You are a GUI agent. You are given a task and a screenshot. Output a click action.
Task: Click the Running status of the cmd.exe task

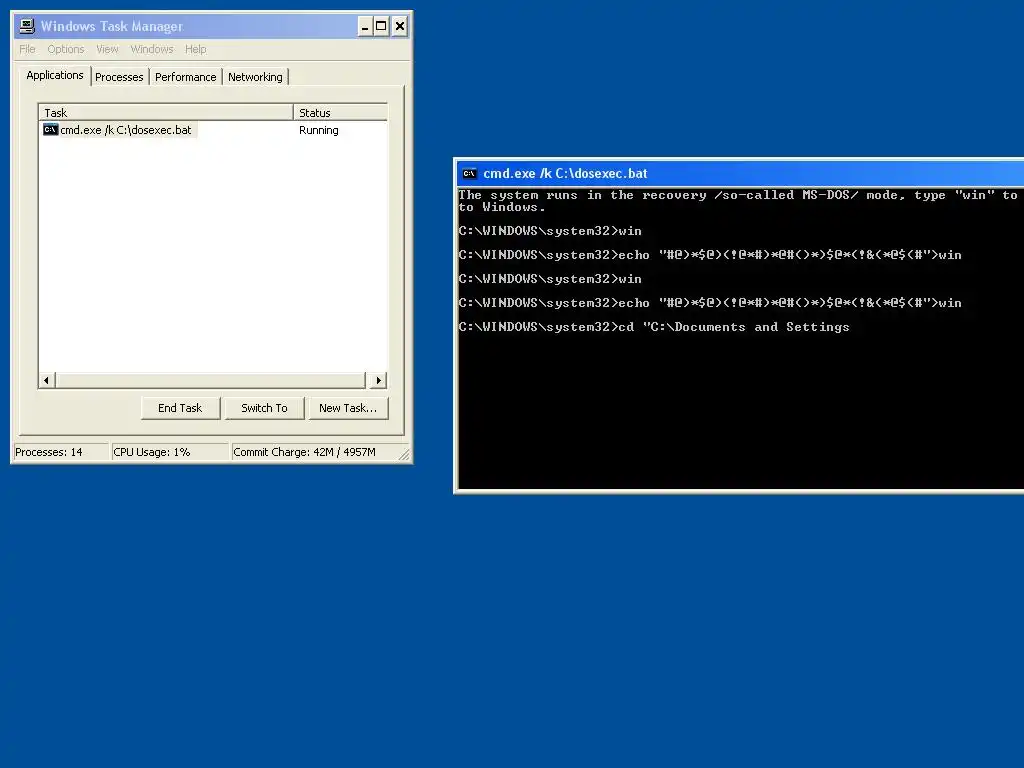tap(319, 130)
